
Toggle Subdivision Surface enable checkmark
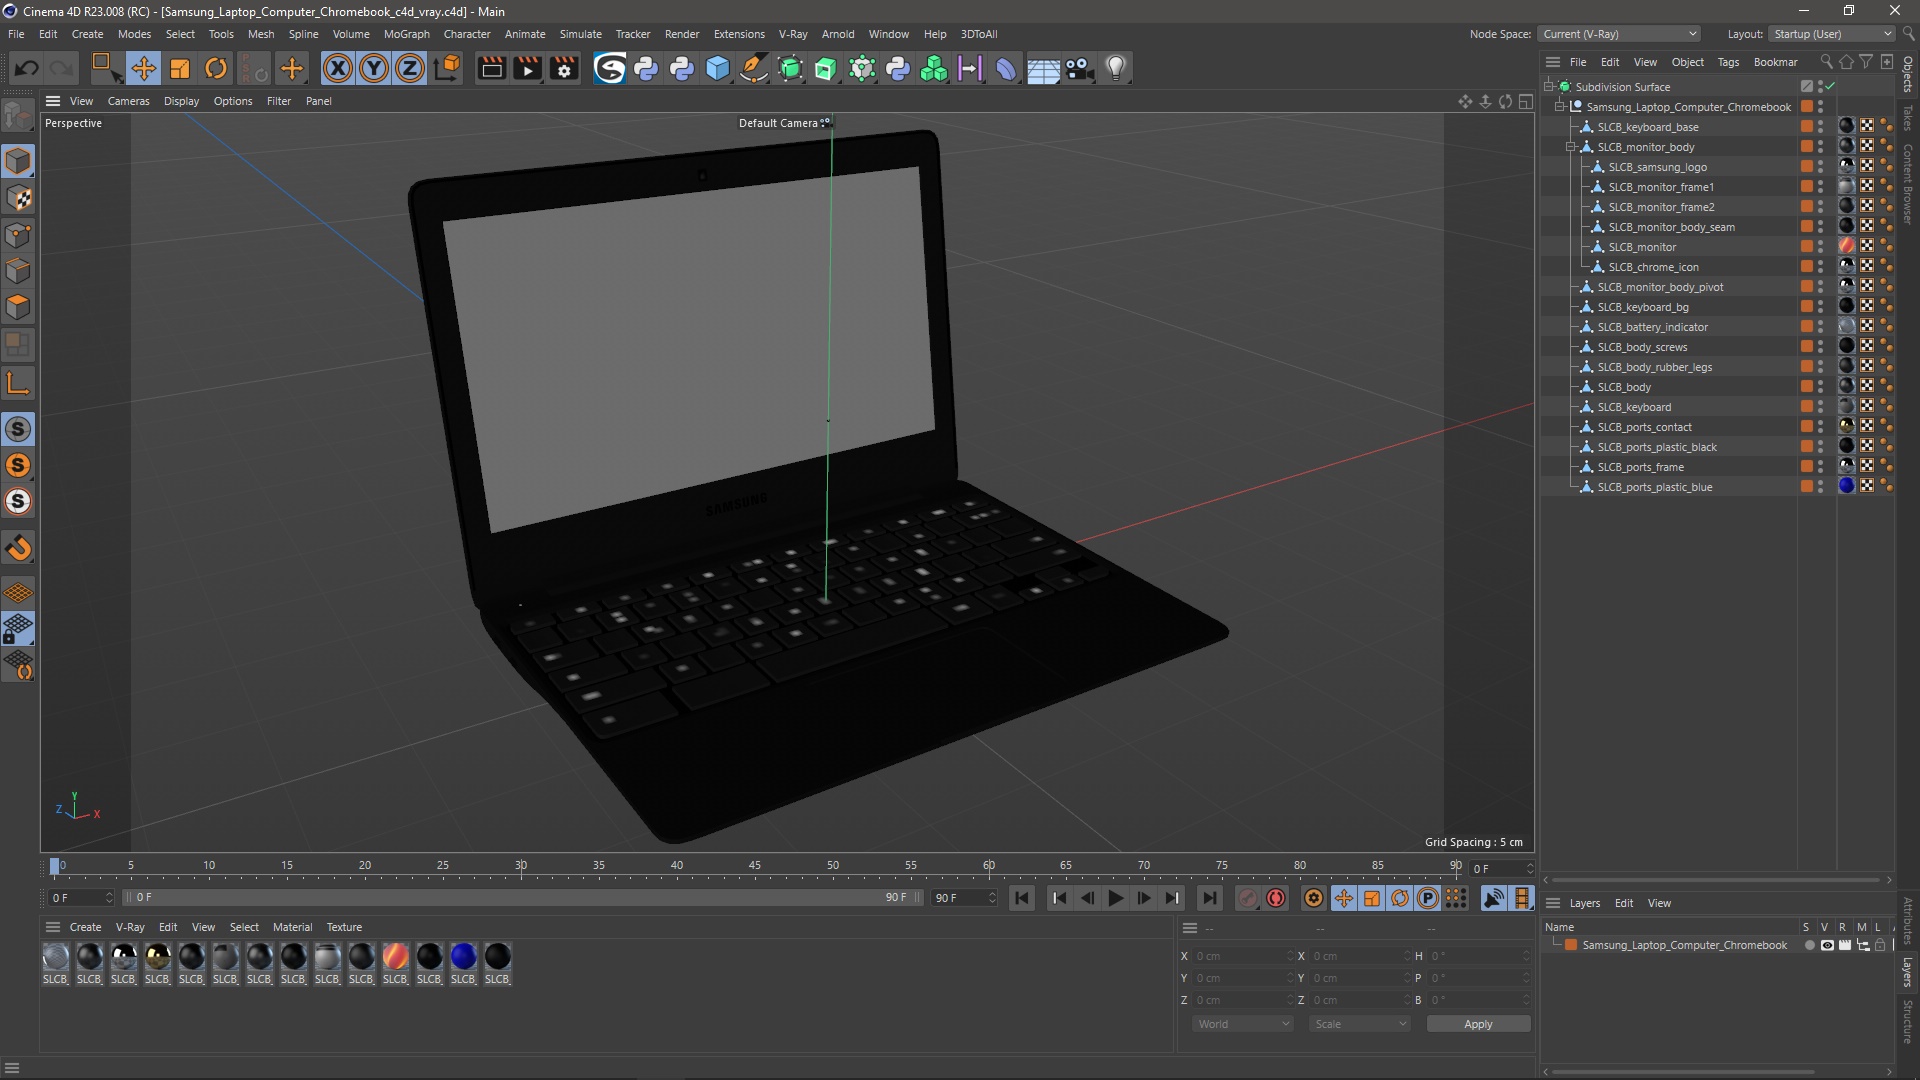point(1830,86)
